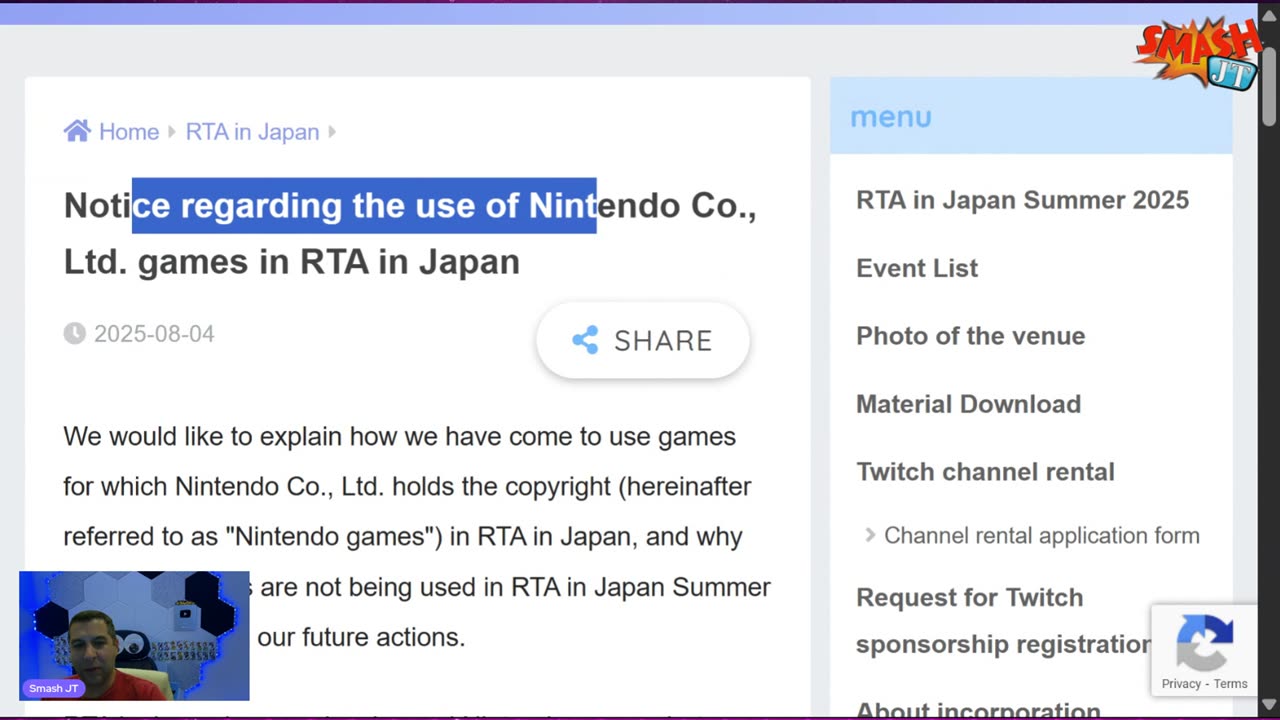Click the Smash JT logo
The height and width of the screenshot is (720, 1280).
(1197, 53)
